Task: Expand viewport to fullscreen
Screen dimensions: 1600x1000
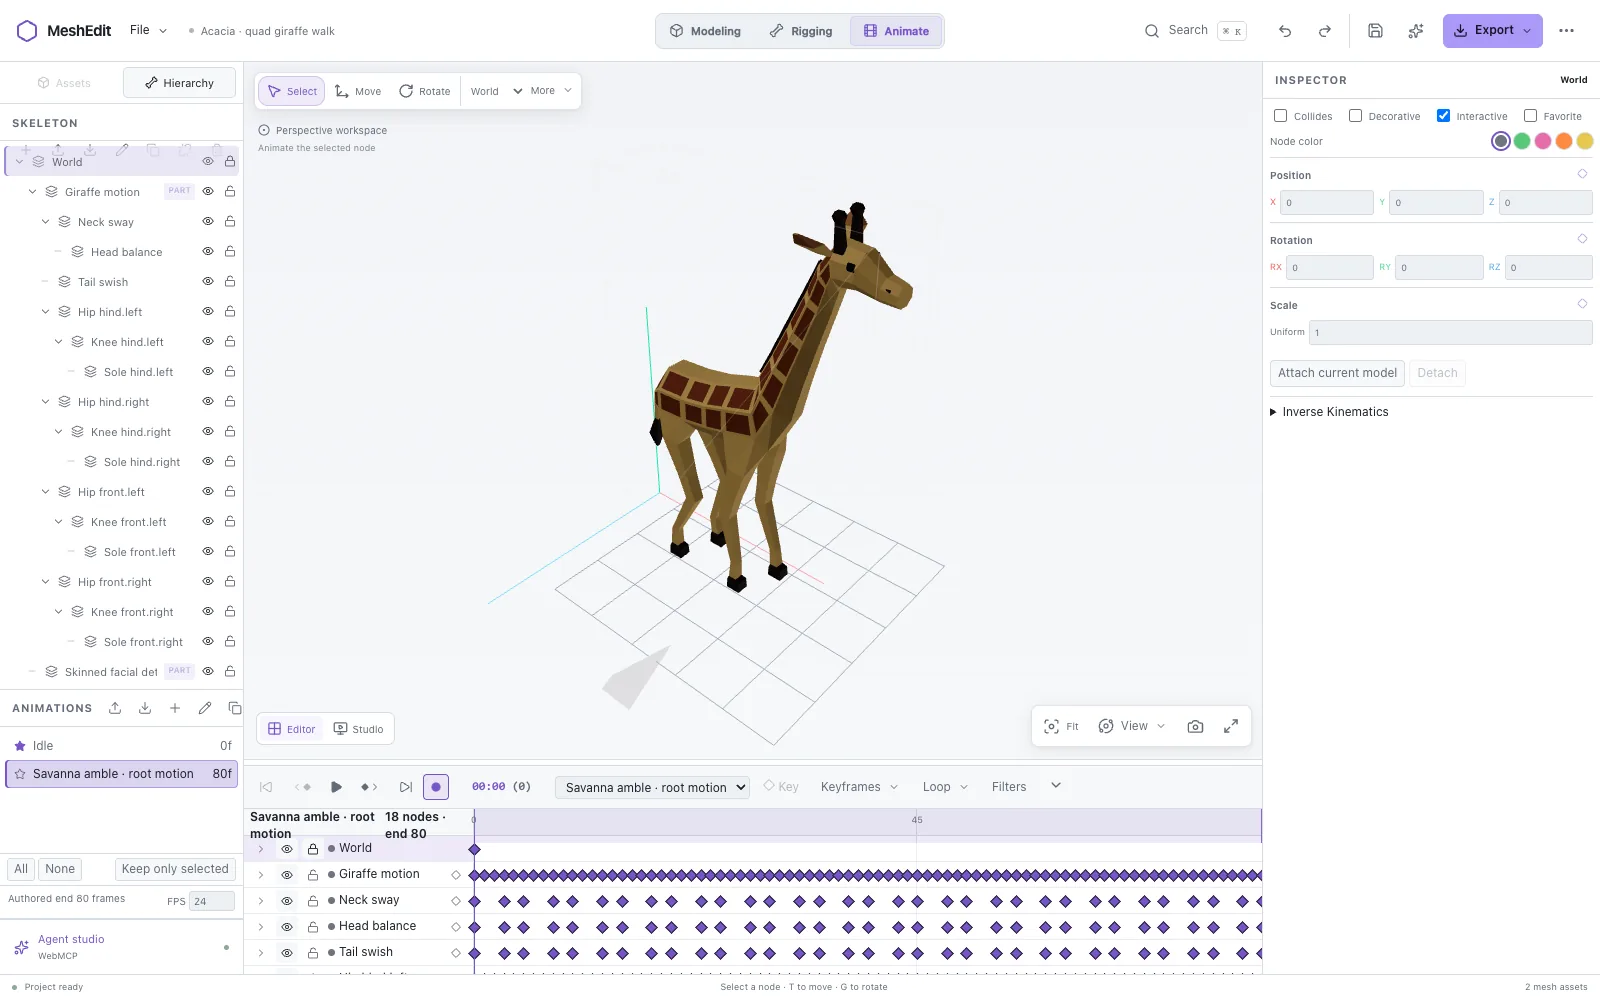Action: pos(1231,727)
